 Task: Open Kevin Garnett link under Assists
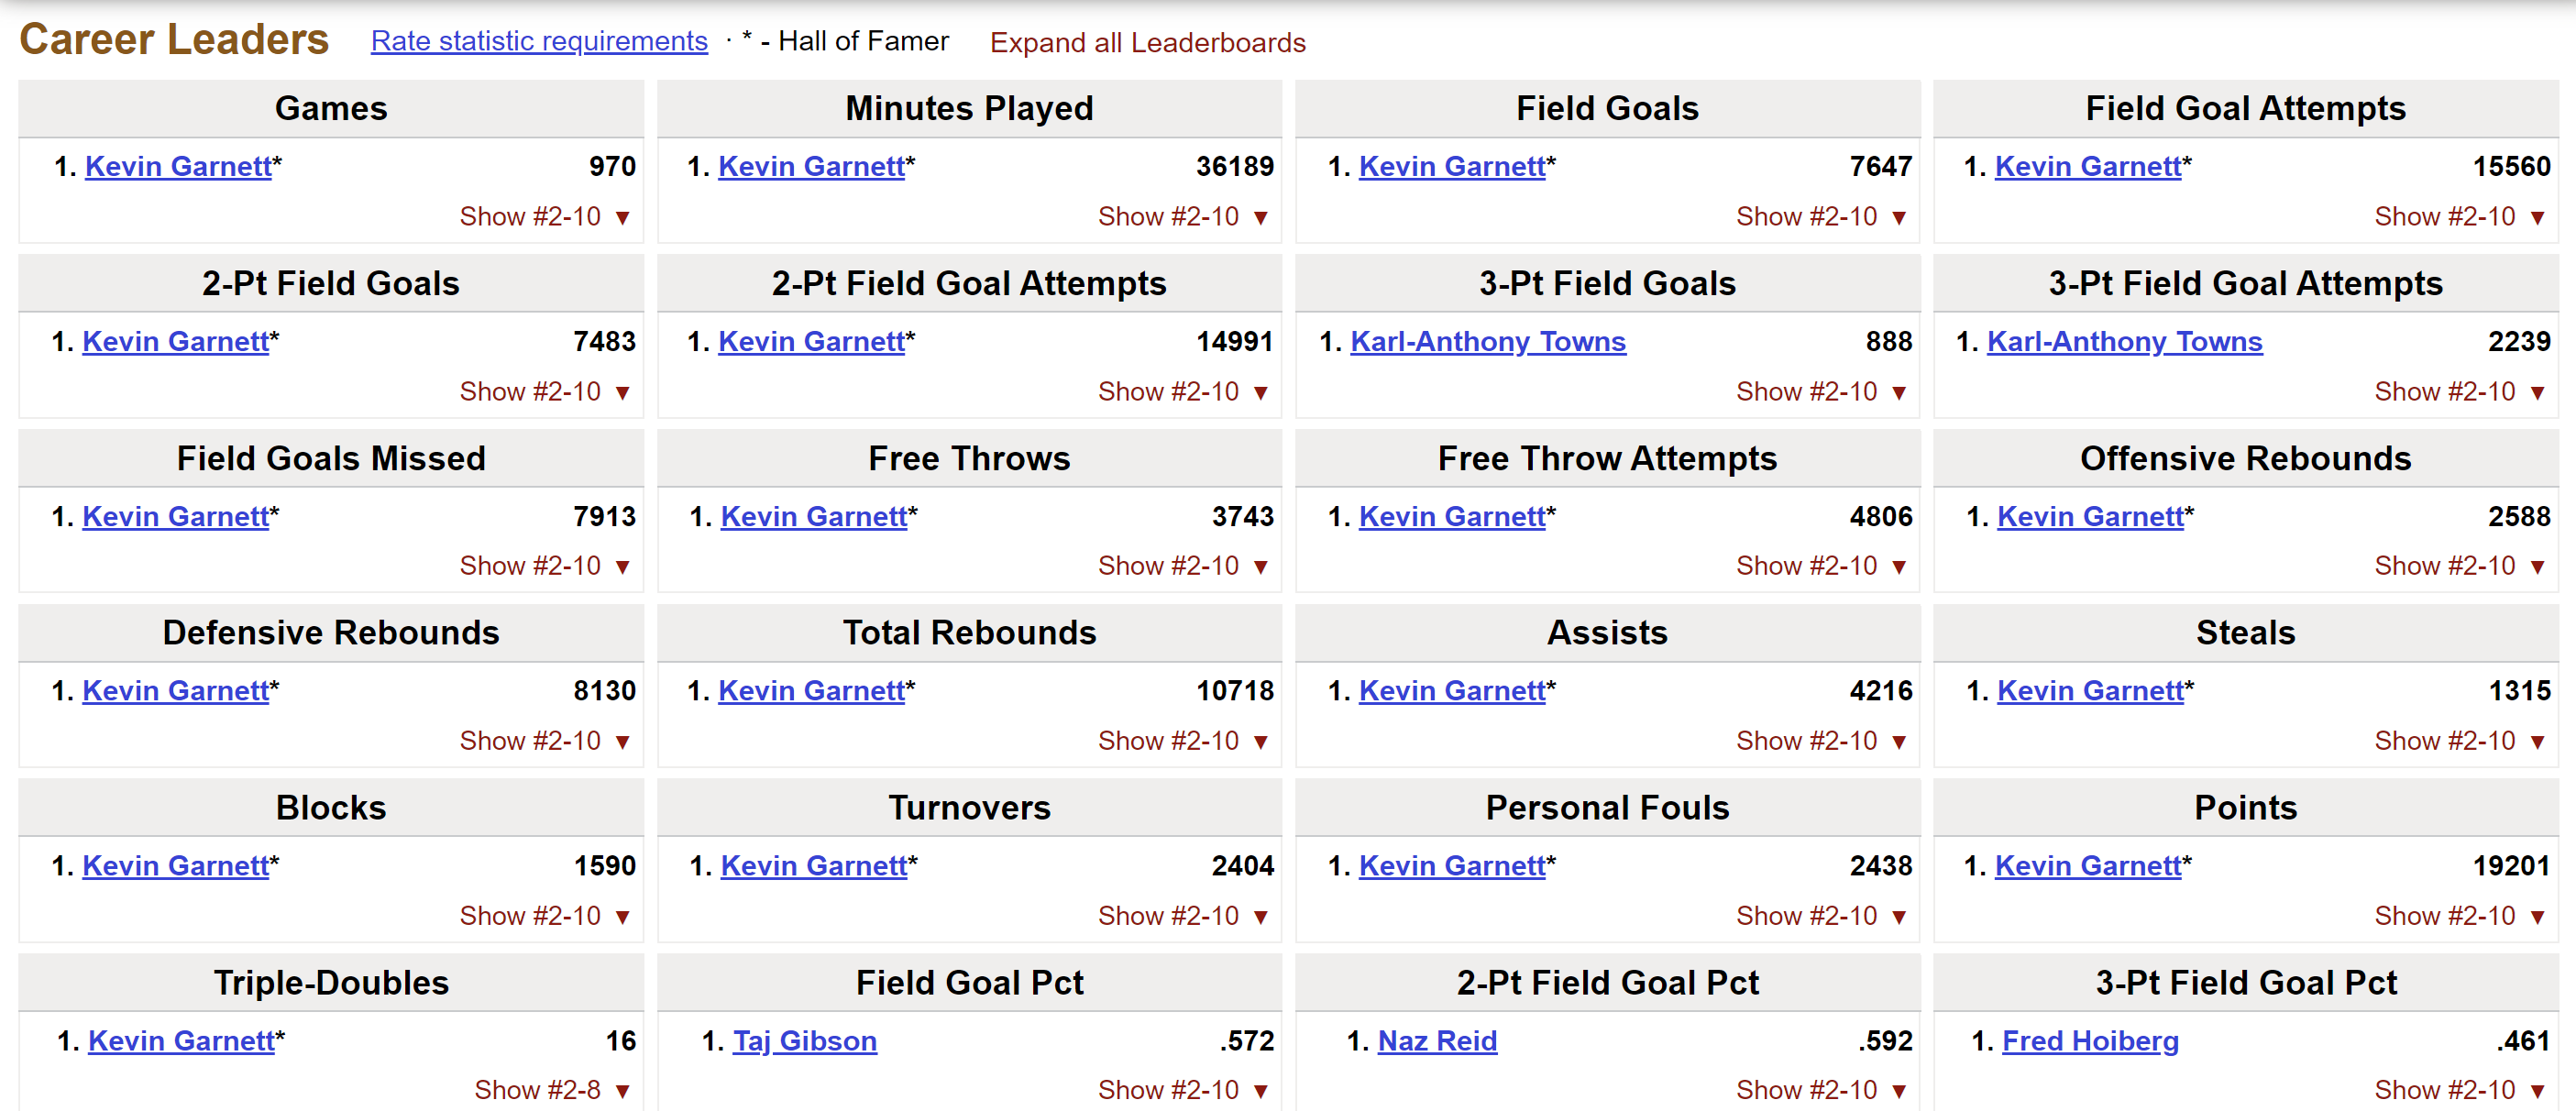click(1452, 690)
